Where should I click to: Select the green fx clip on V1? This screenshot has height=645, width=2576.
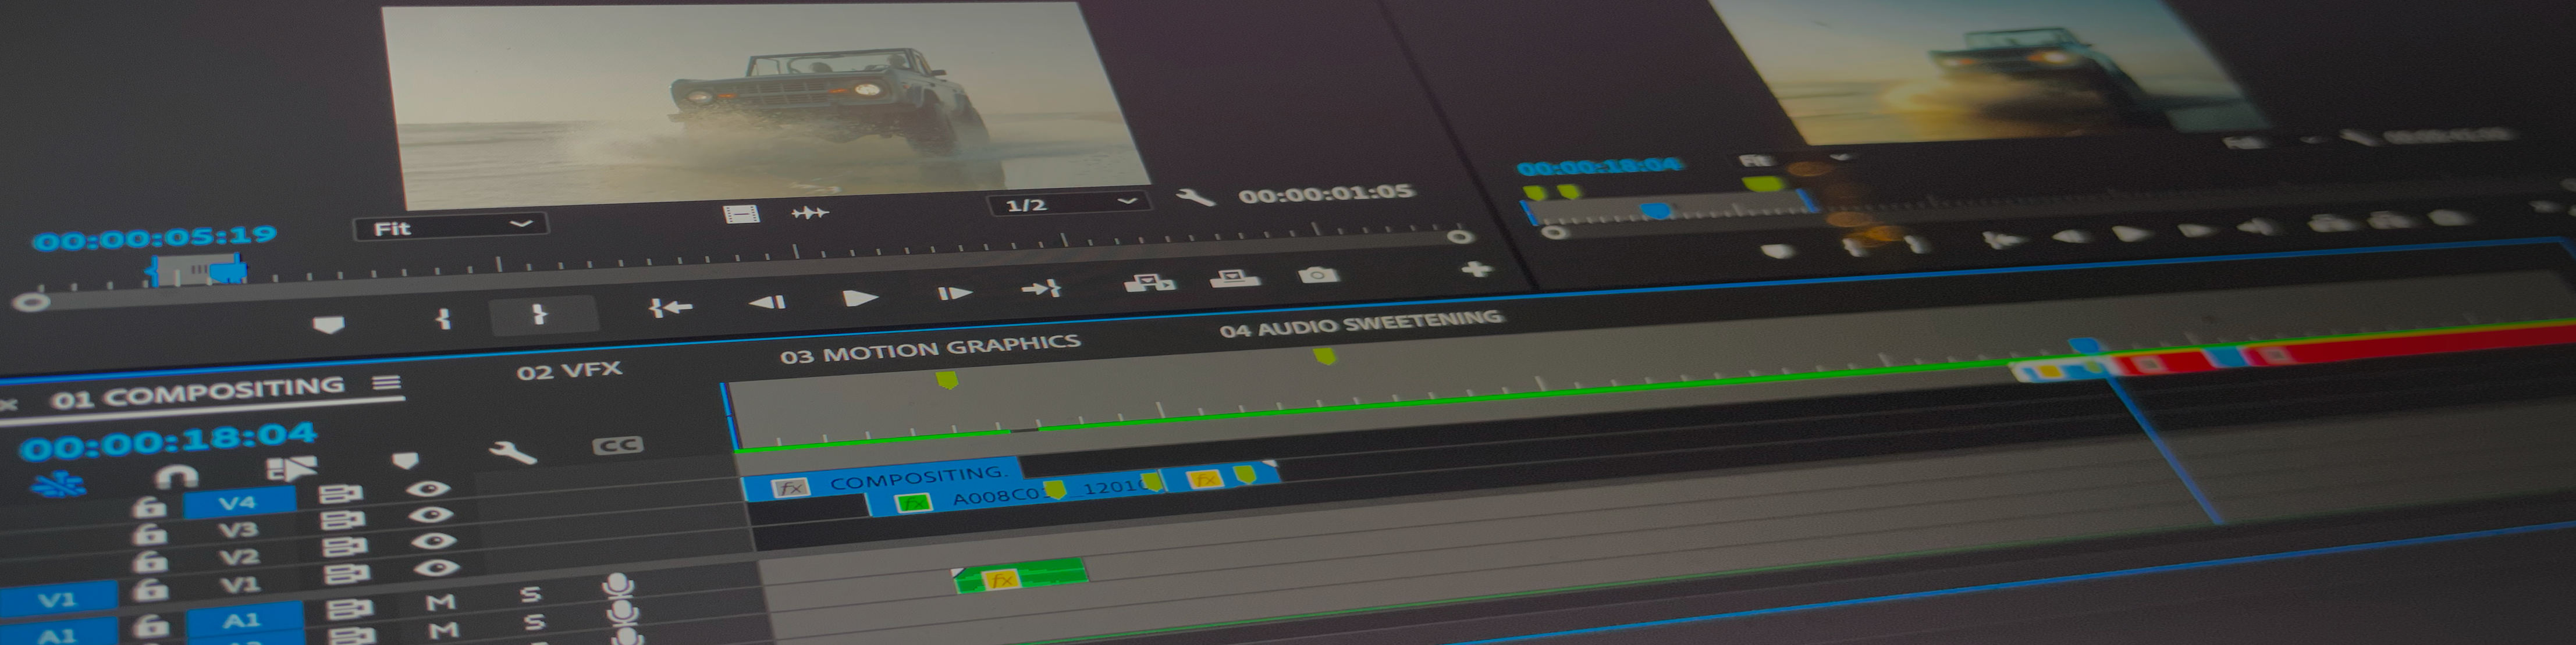pyautogui.click(x=1021, y=575)
